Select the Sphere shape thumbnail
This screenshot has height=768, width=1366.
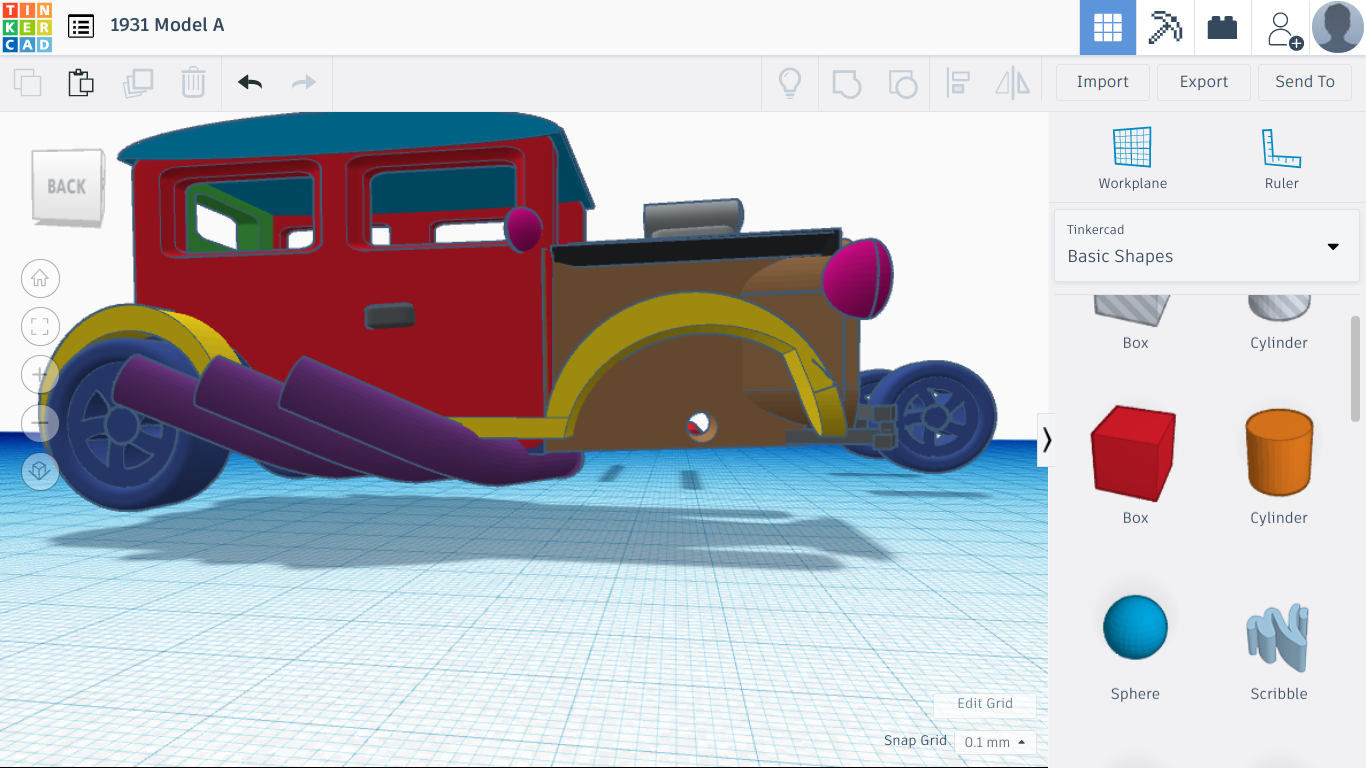coord(1134,627)
